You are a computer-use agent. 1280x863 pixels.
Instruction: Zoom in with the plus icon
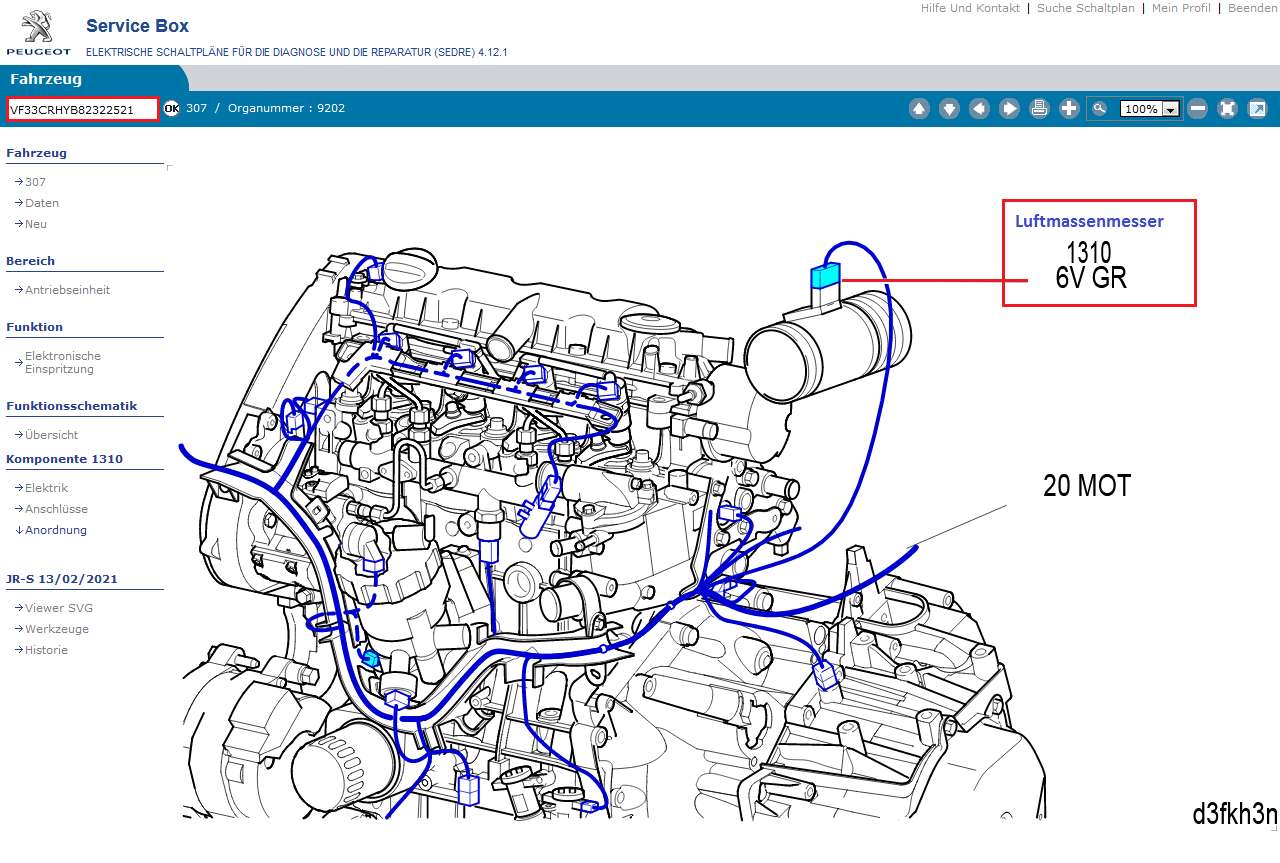tap(1069, 109)
